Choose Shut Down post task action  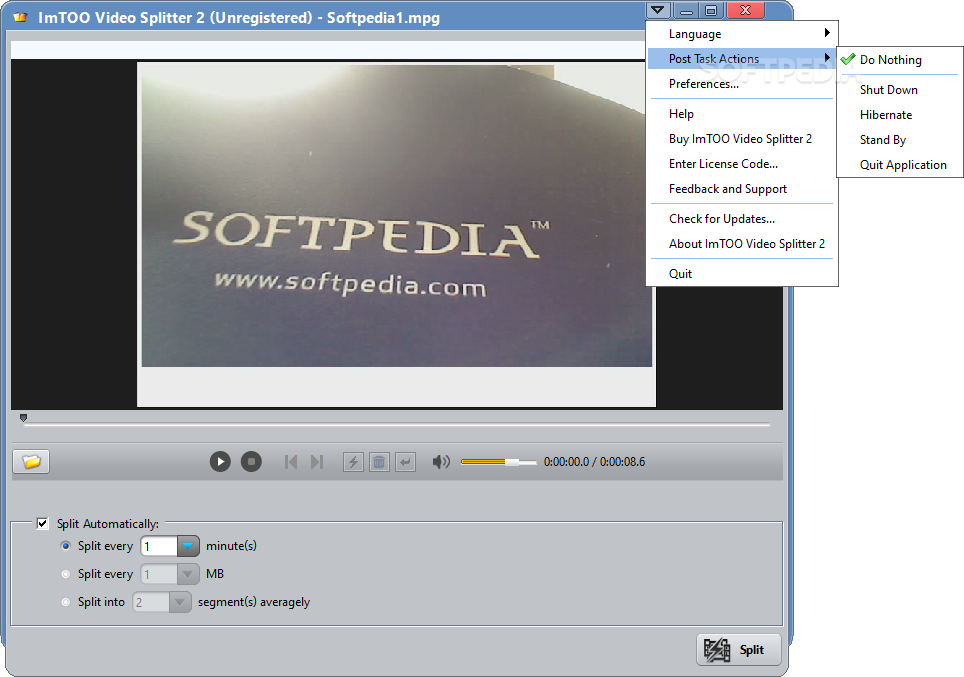(x=899, y=90)
